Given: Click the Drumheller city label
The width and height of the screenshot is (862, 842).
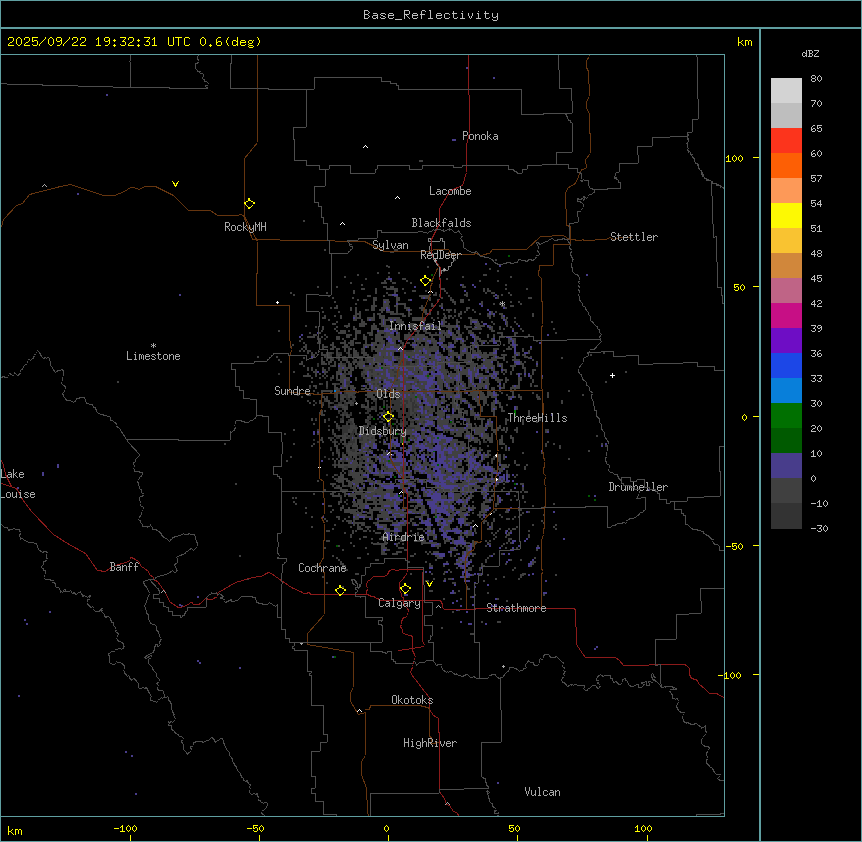Looking at the screenshot, I should [x=637, y=487].
